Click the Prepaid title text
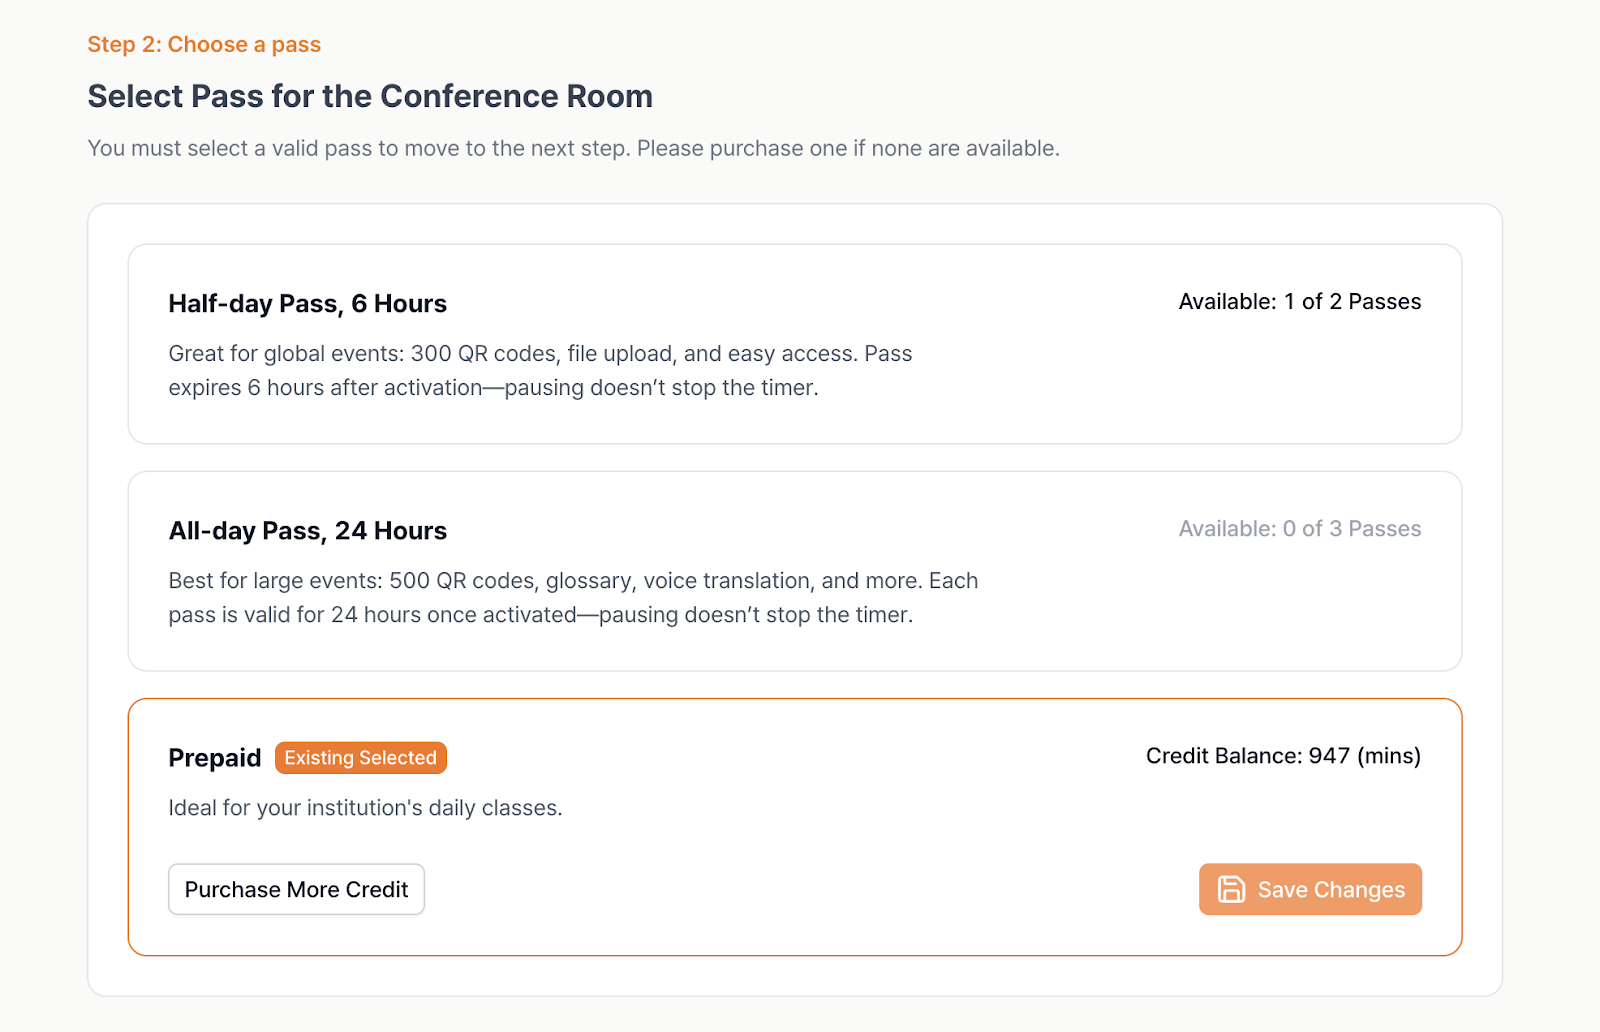Image resolution: width=1600 pixels, height=1032 pixels. click(x=214, y=758)
